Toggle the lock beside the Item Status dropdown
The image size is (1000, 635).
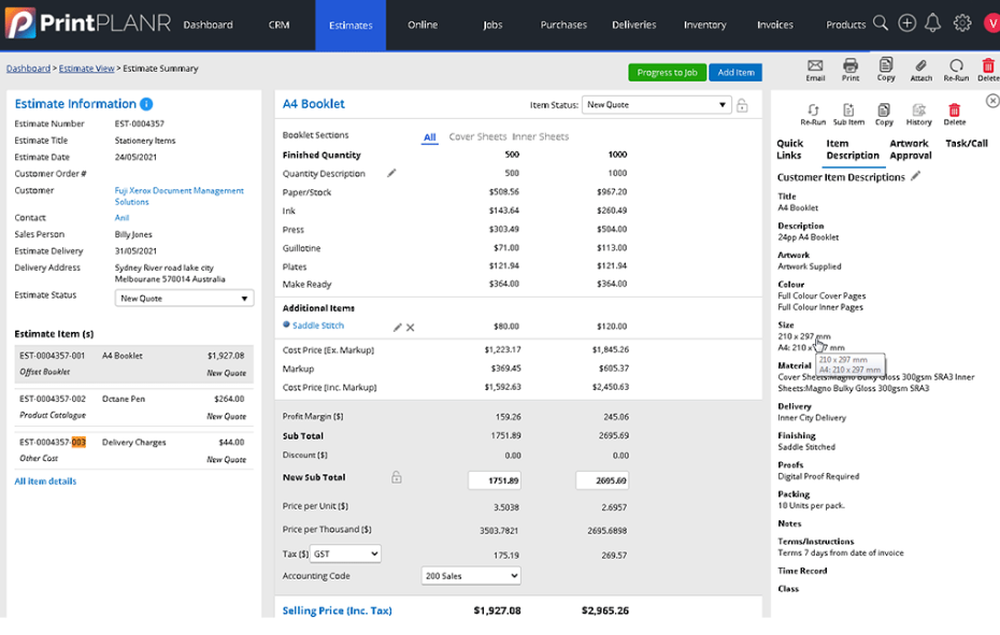pyautogui.click(x=741, y=104)
